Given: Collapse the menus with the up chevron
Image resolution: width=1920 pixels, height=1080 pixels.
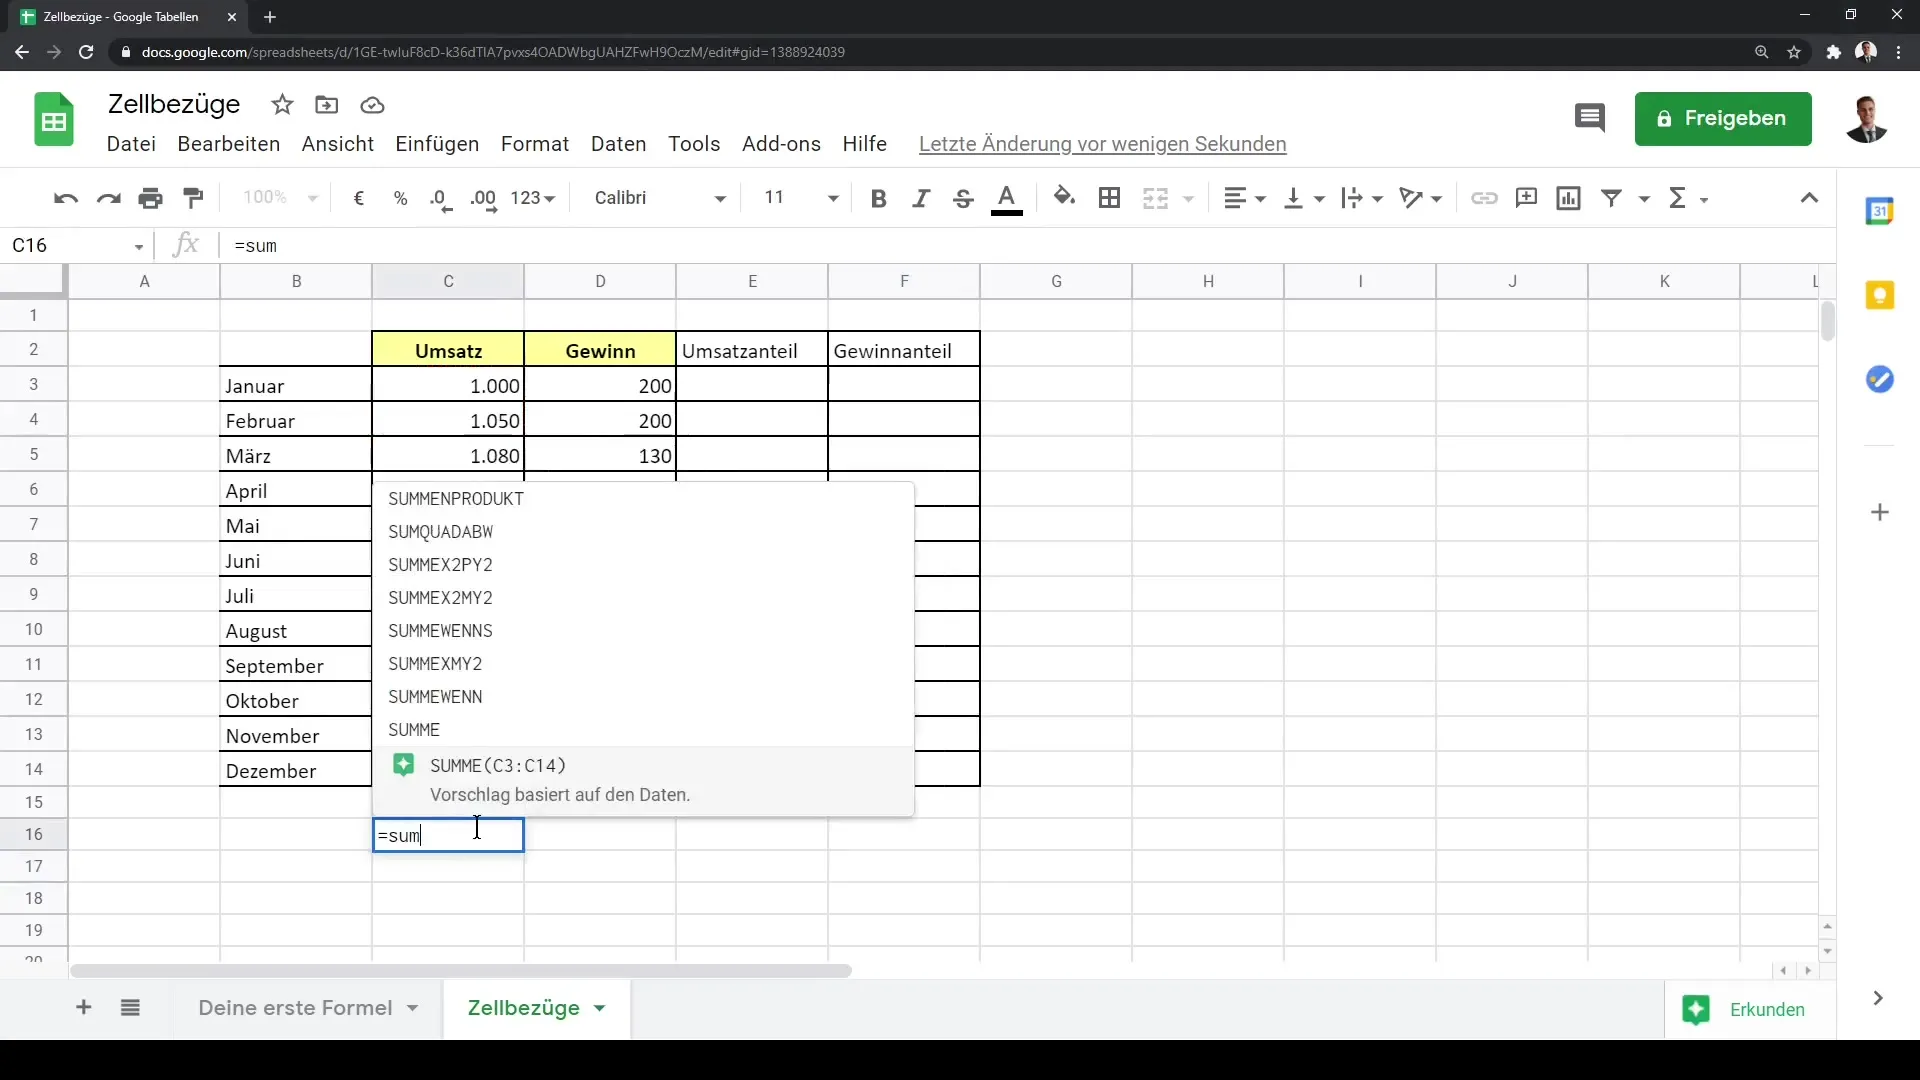Looking at the screenshot, I should point(1809,198).
